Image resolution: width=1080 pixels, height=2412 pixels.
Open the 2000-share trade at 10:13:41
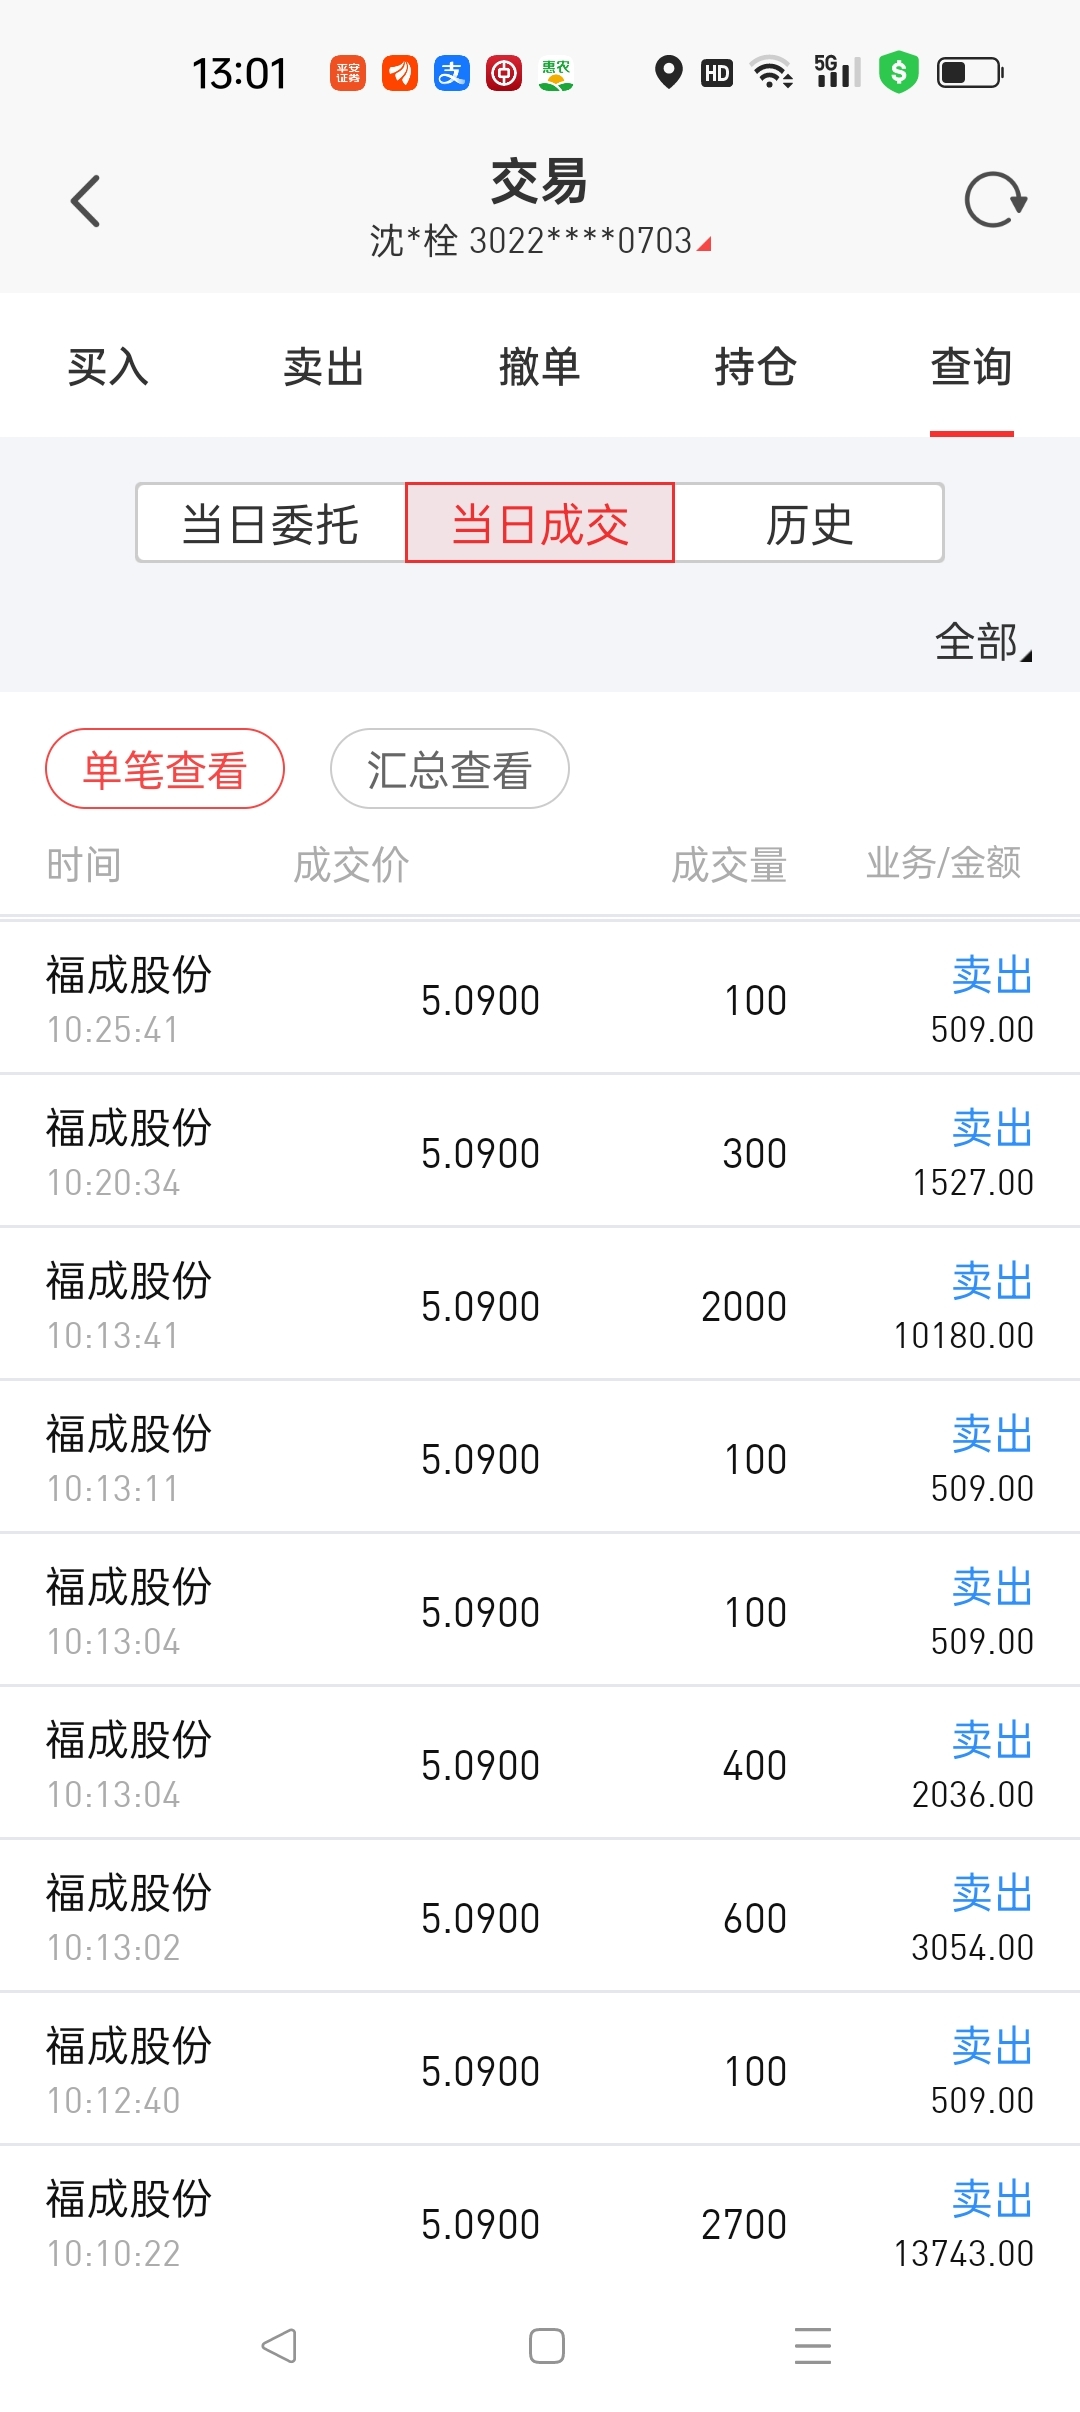click(x=540, y=1304)
